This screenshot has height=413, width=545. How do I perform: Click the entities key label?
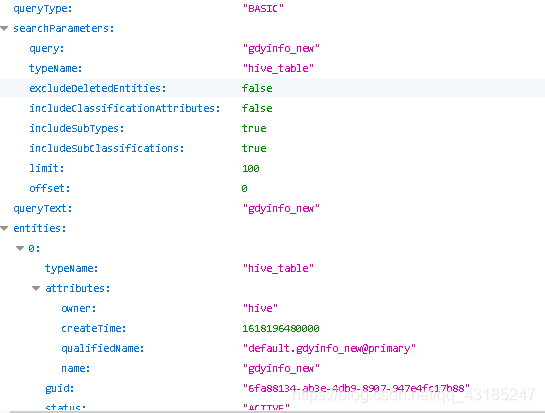coord(40,228)
